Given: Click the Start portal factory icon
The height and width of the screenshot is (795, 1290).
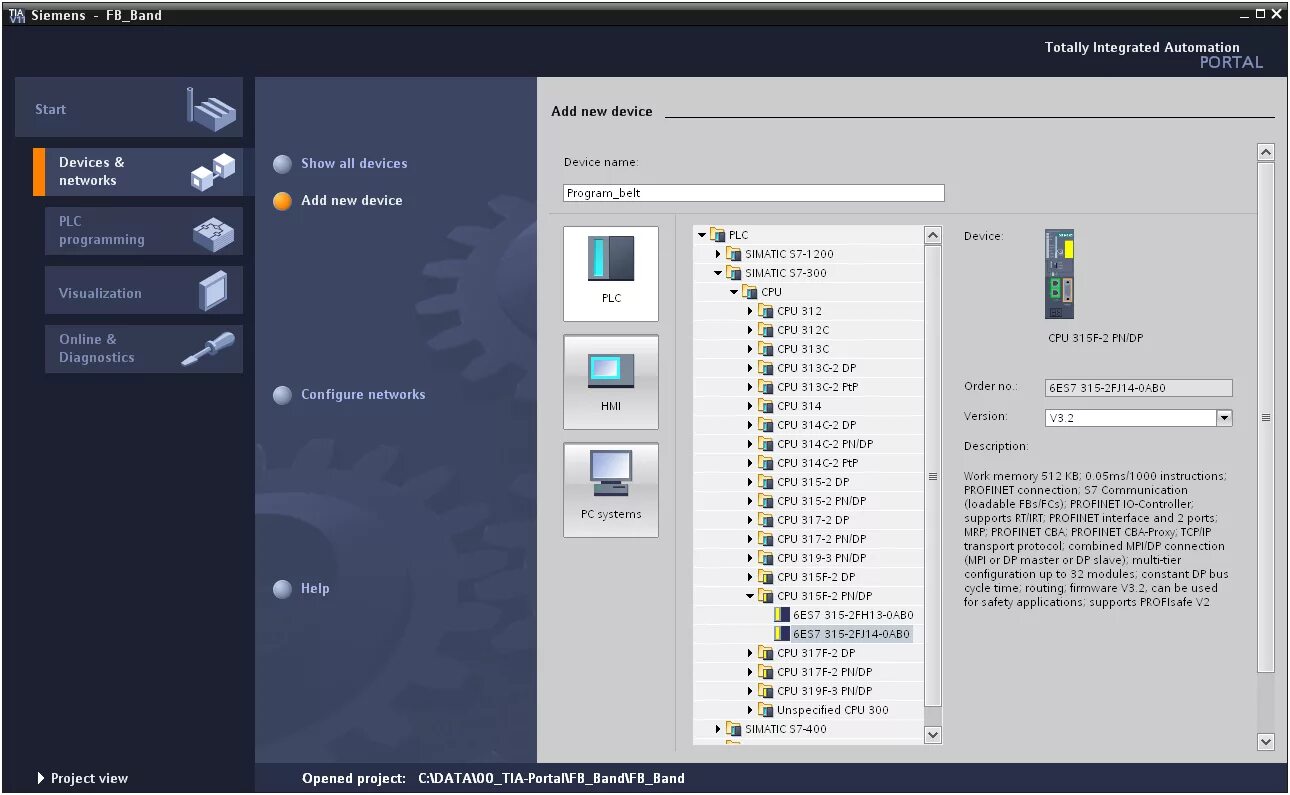Looking at the screenshot, I should (212, 108).
